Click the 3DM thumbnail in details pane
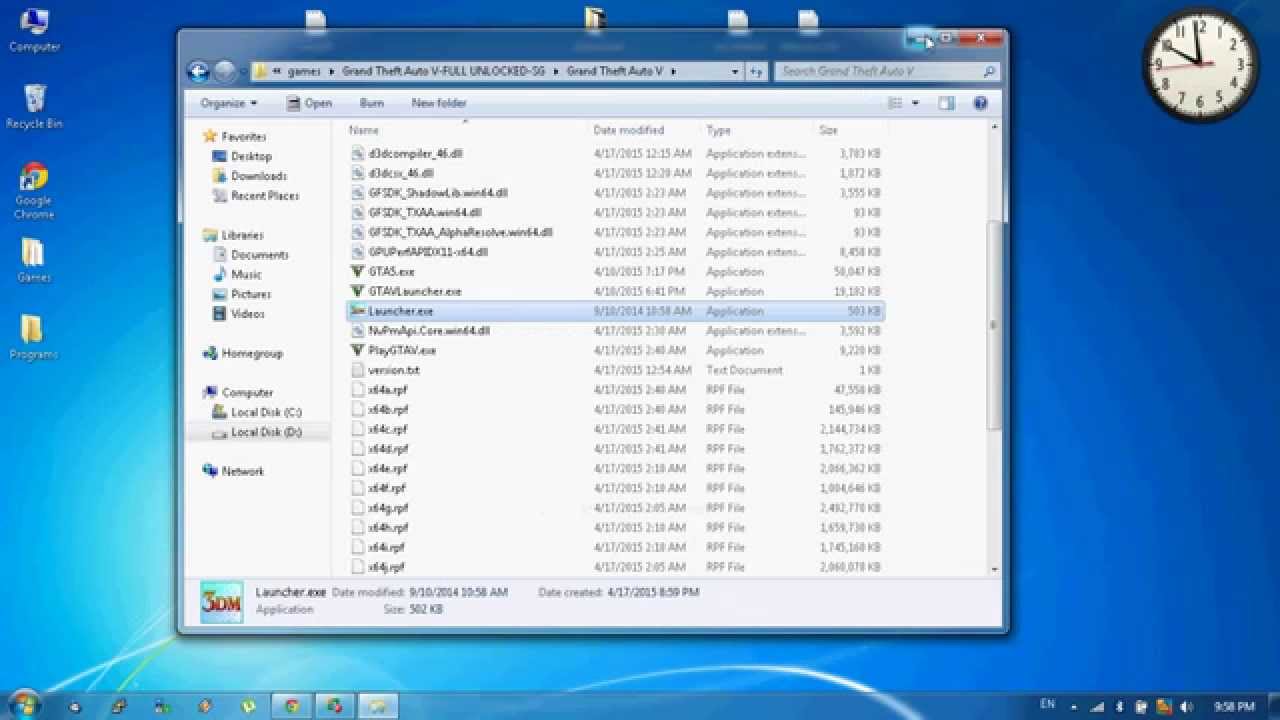Image resolution: width=1280 pixels, height=720 pixels. click(x=221, y=602)
